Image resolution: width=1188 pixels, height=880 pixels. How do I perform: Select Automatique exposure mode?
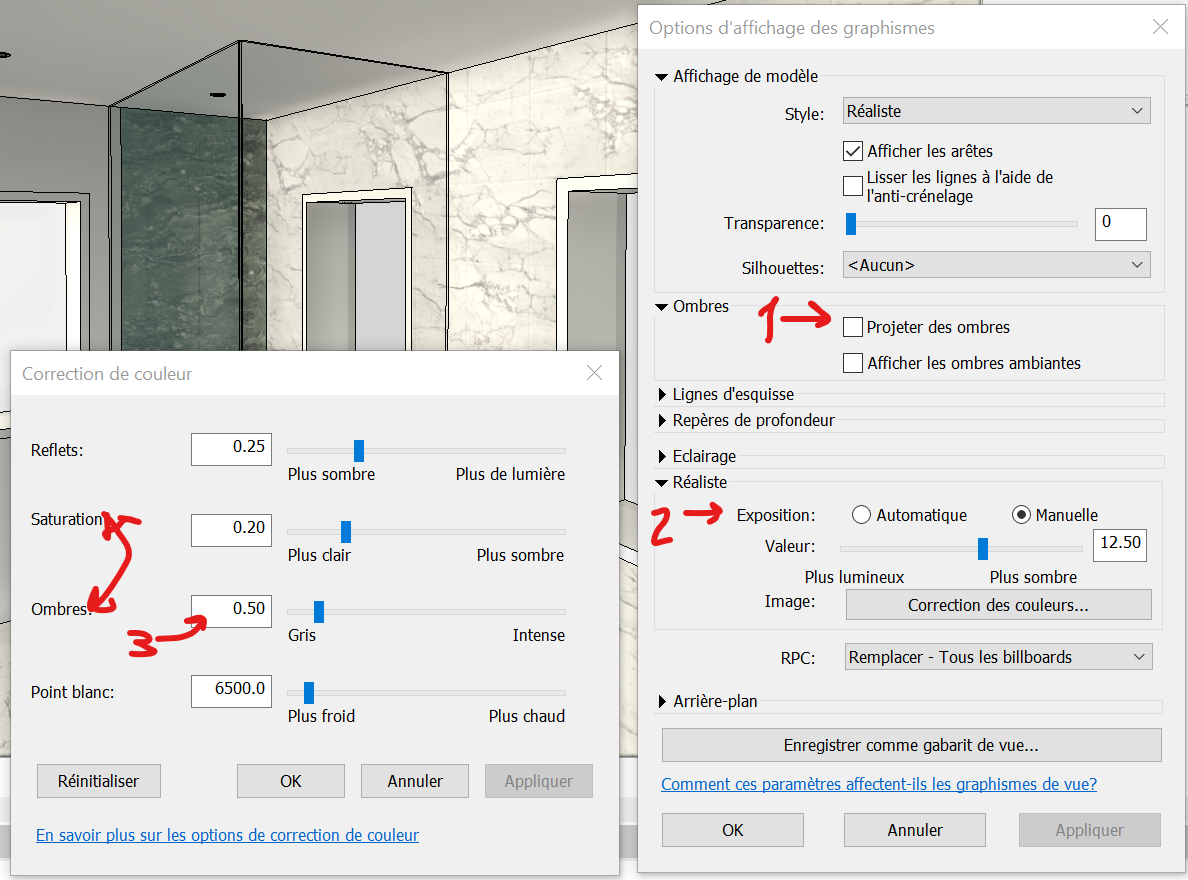coord(861,514)
